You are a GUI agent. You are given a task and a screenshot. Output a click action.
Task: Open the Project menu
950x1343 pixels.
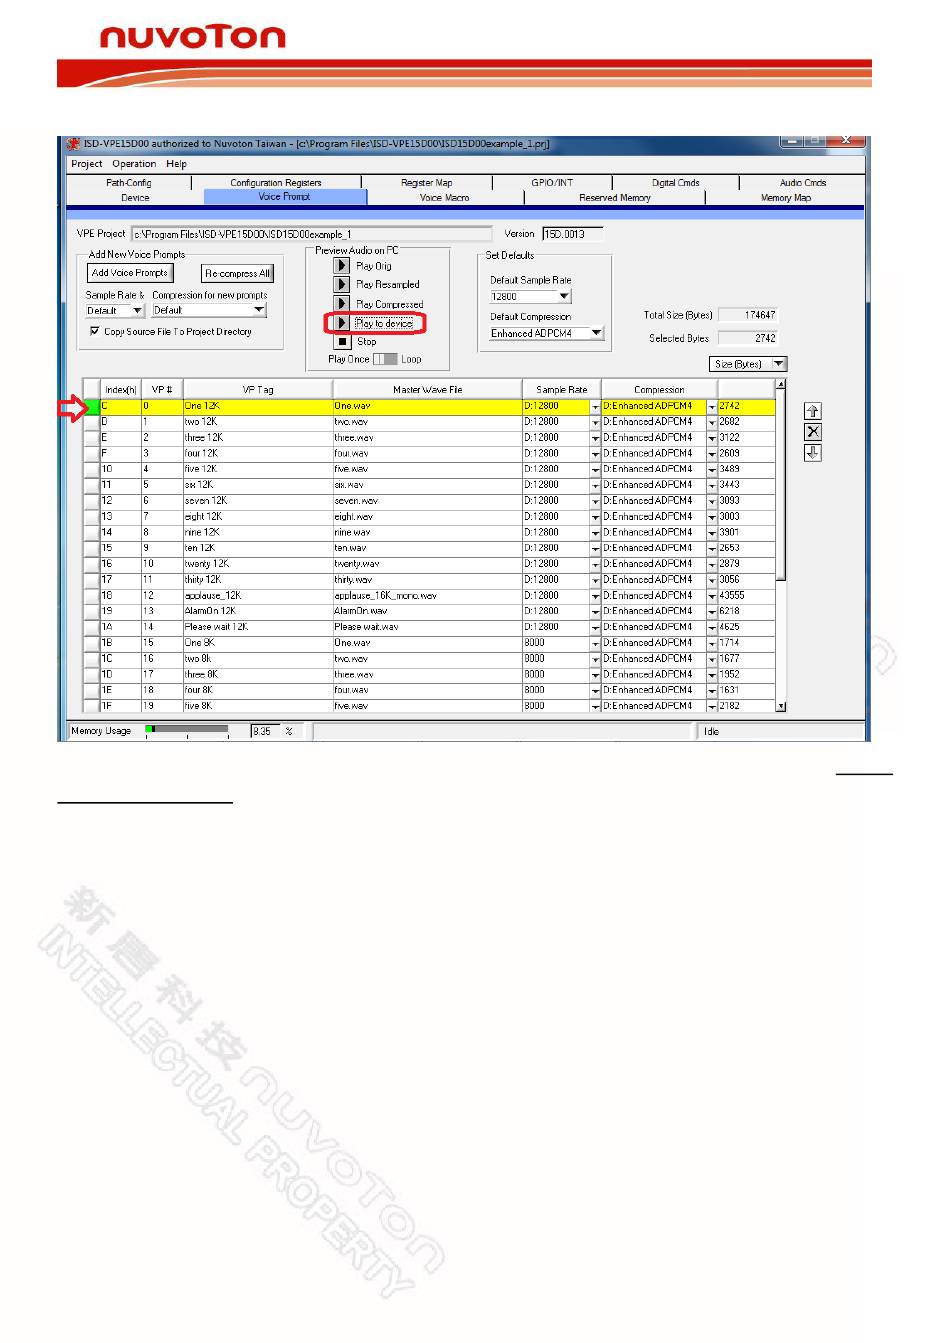pyautogui.click(x=87, y=164)
